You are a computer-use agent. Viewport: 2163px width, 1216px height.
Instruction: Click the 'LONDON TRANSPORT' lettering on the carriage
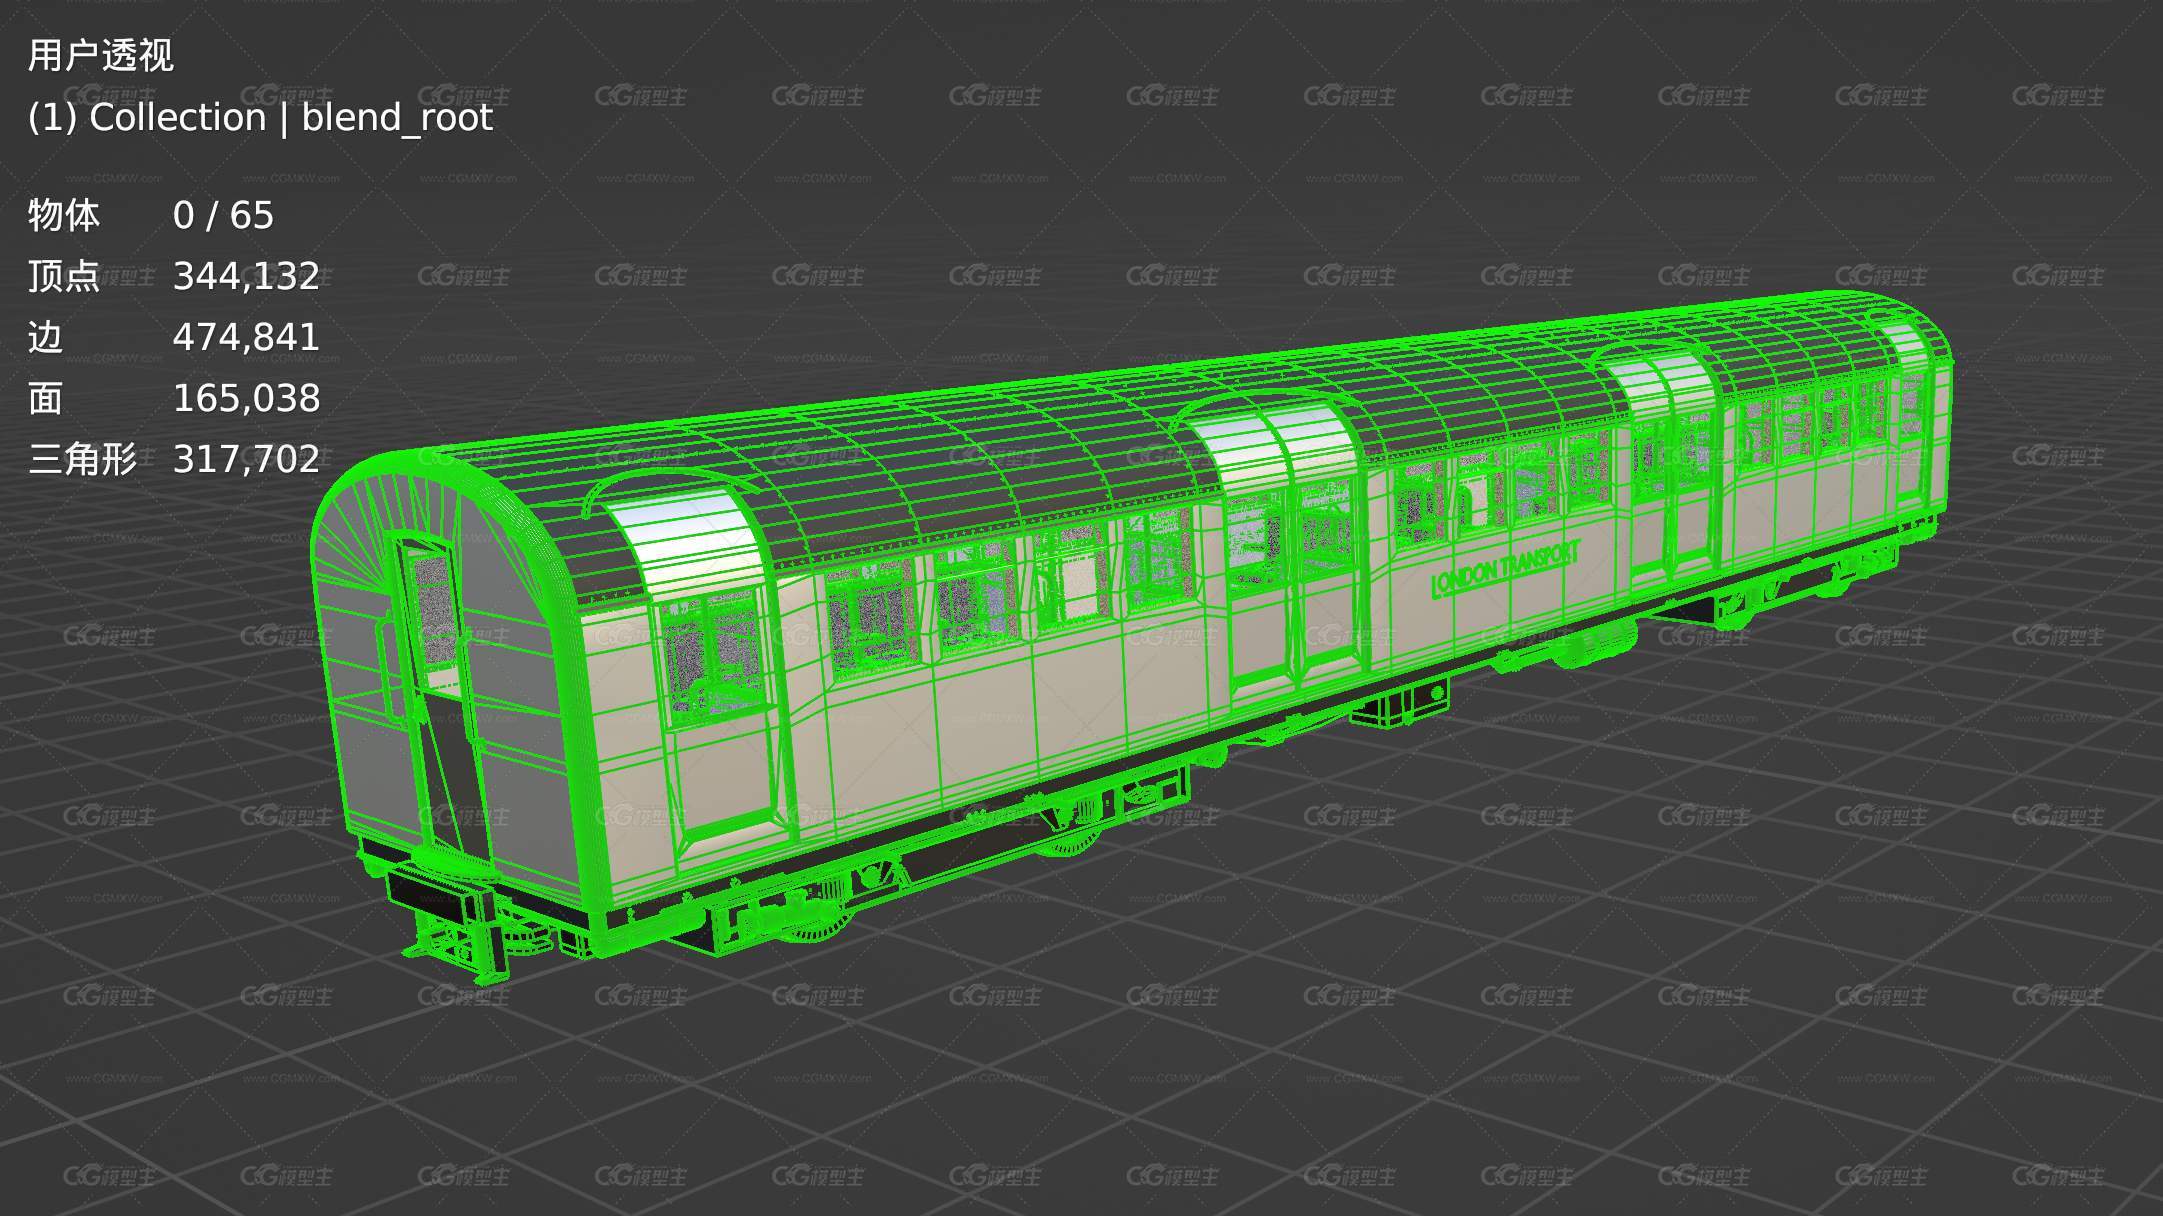point(1506,568)
